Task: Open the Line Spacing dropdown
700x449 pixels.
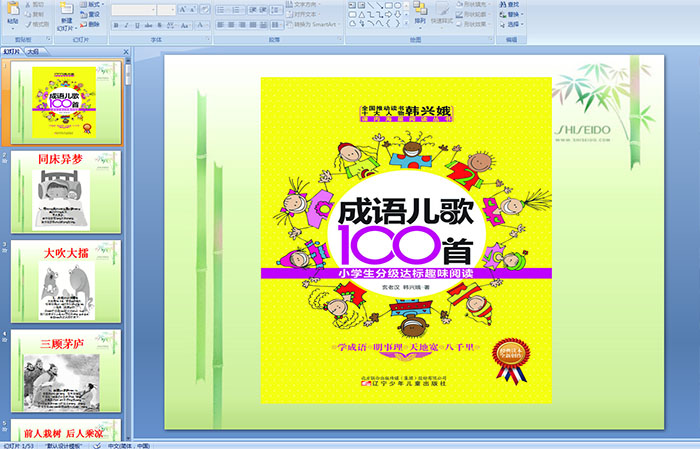Action: [276, 9]
